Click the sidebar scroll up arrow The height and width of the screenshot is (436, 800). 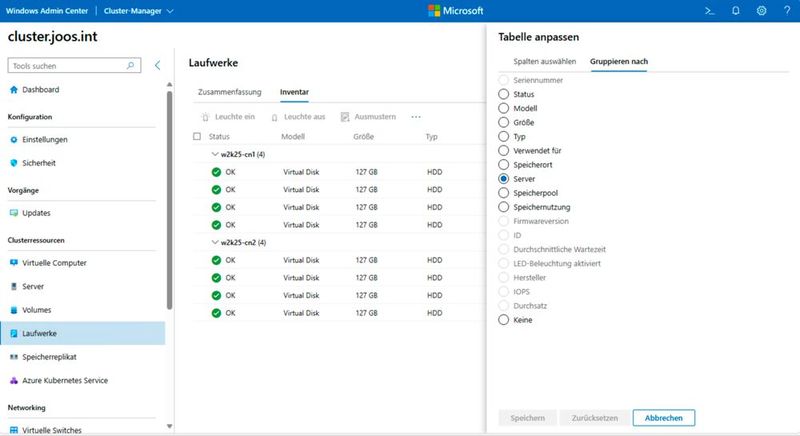tap(169, 85)
